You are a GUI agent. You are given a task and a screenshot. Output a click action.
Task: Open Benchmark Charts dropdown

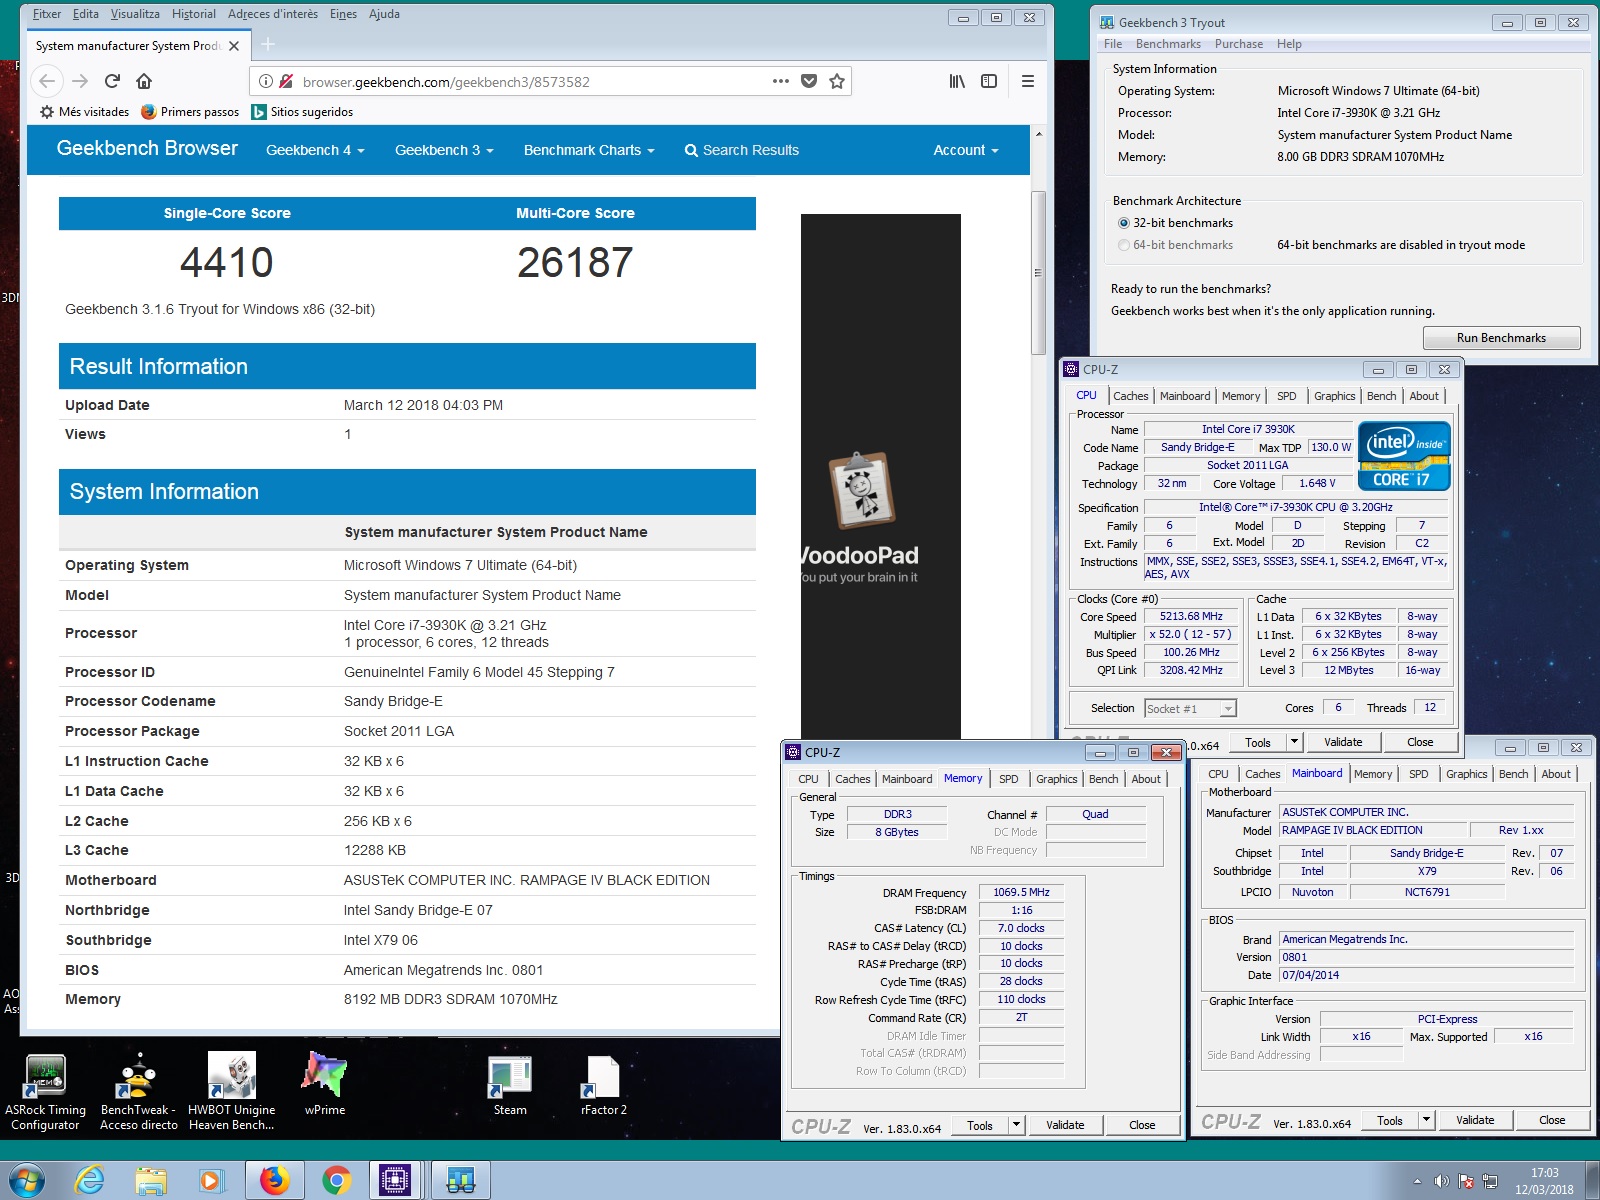coord(589,150)
